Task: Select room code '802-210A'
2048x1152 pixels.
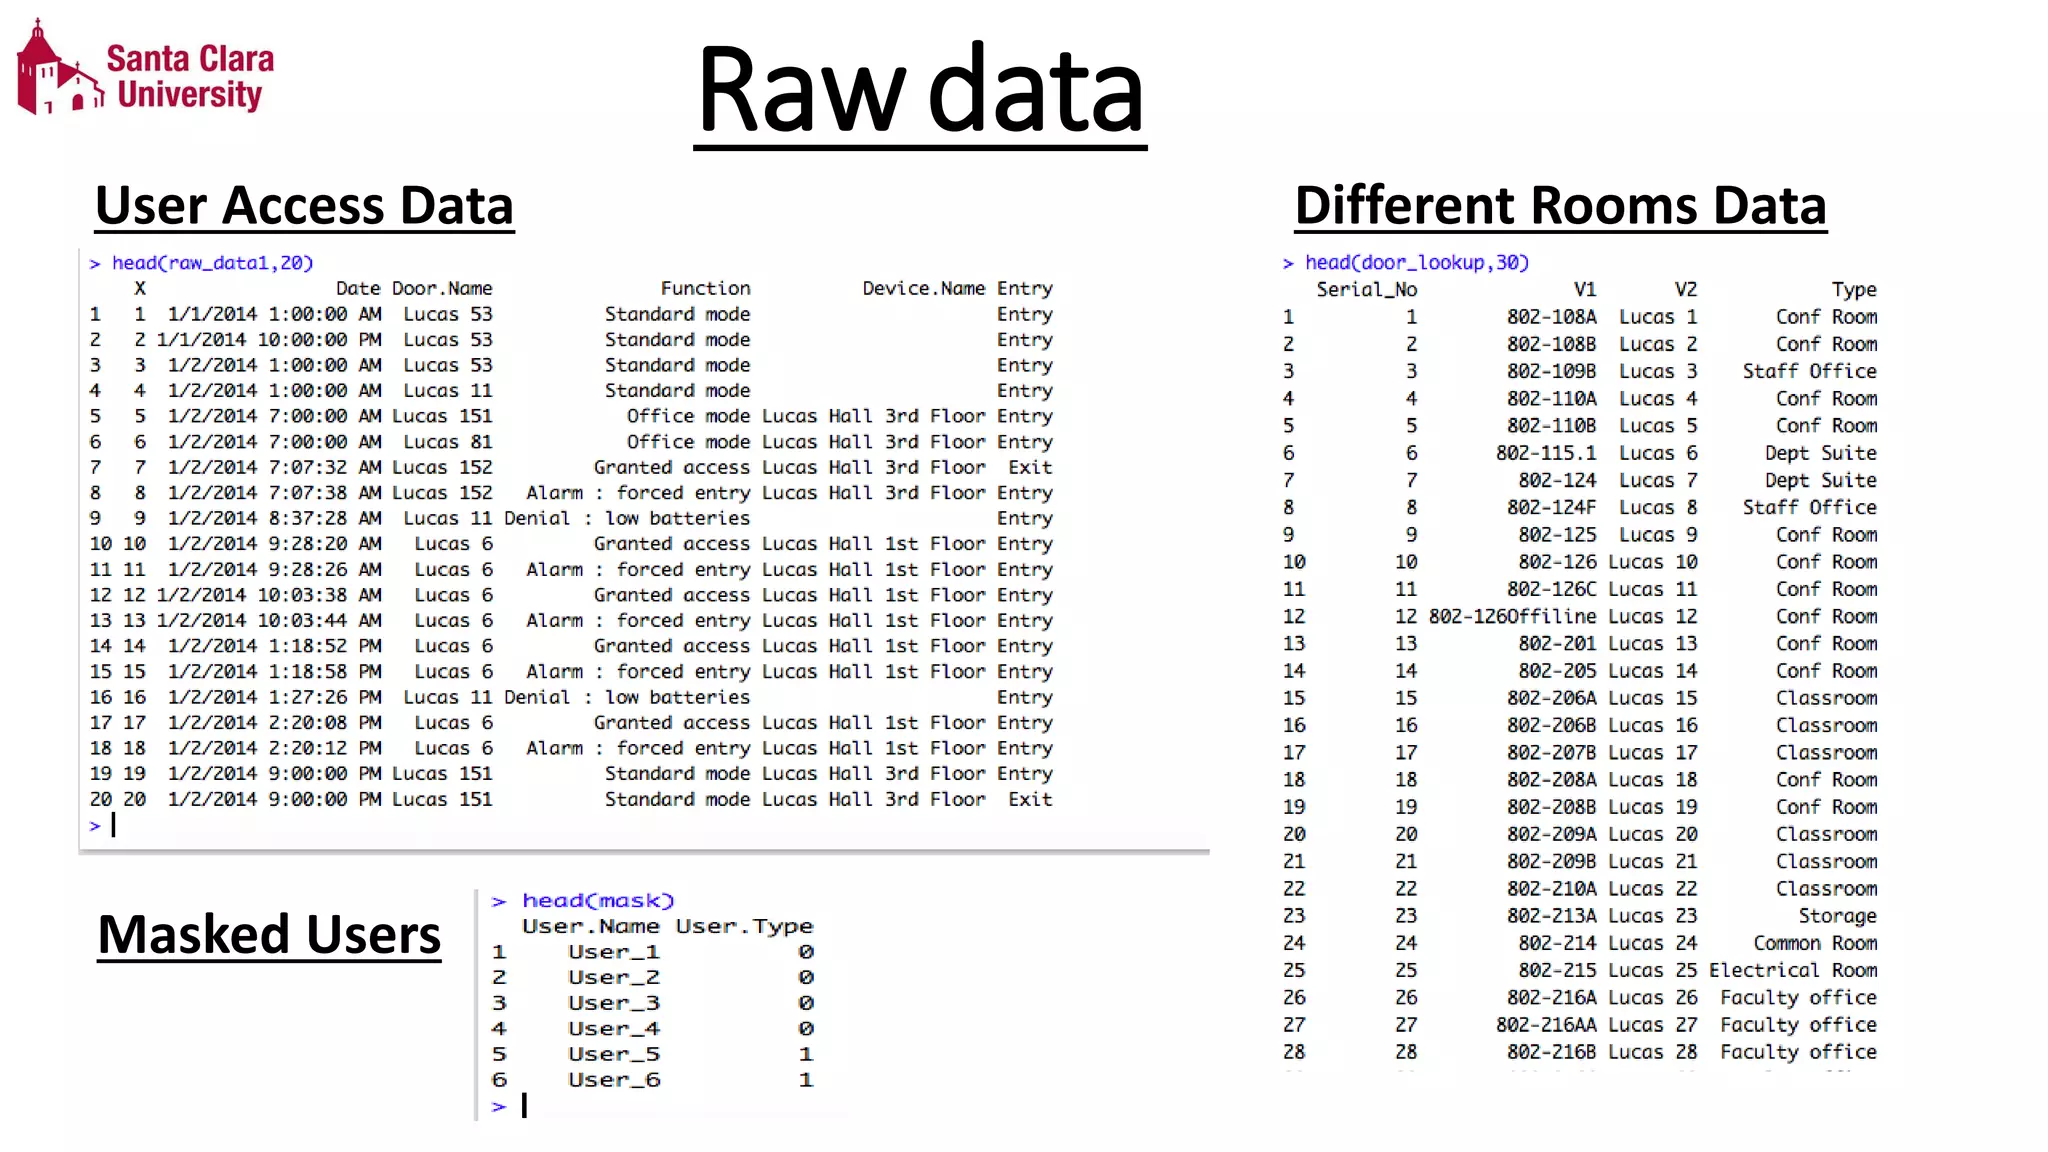Action: [x=1552, y=889]
